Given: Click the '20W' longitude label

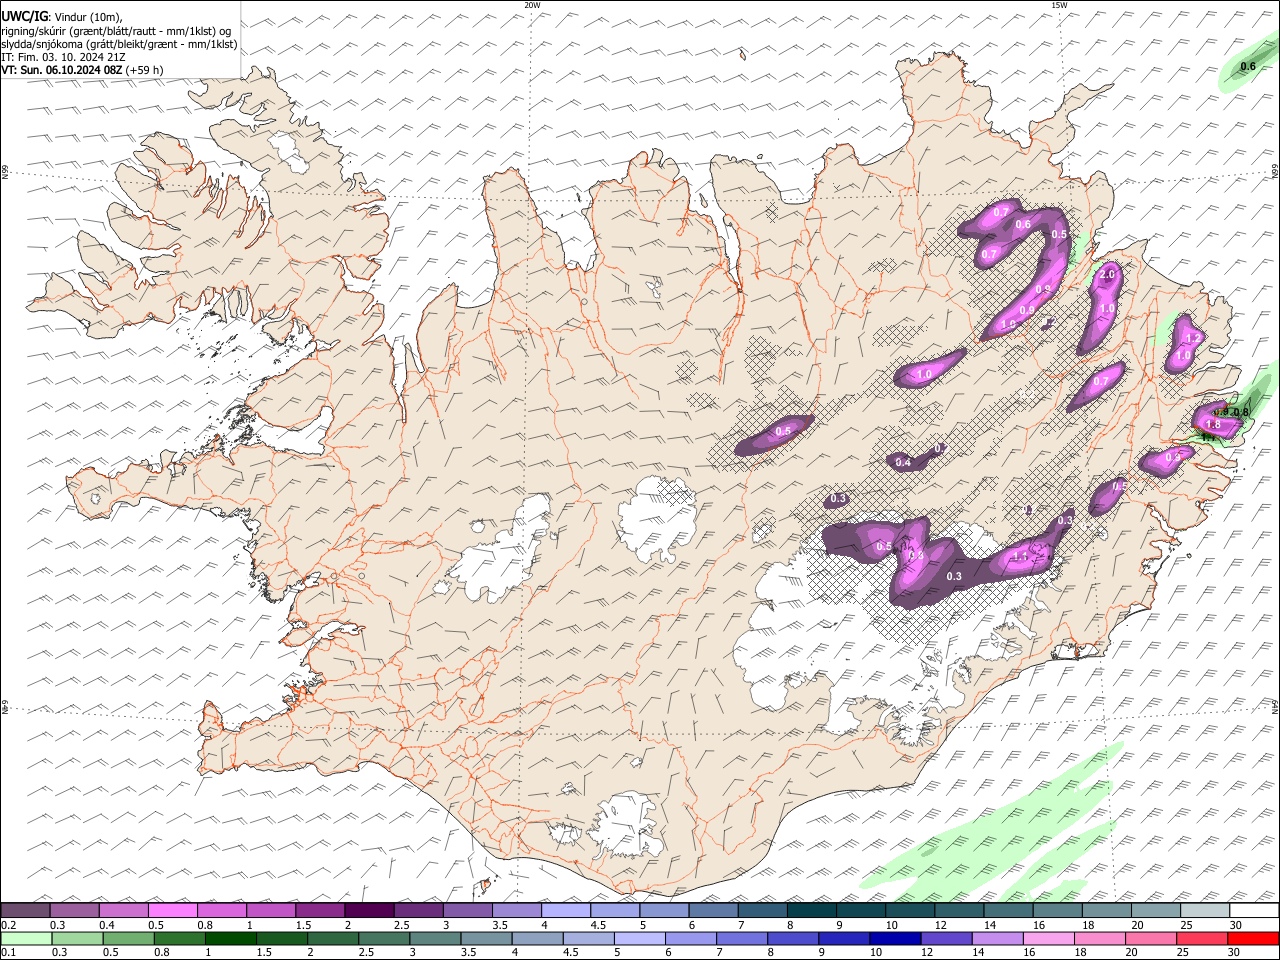Looking at the screenshot, I should (532, 5).
